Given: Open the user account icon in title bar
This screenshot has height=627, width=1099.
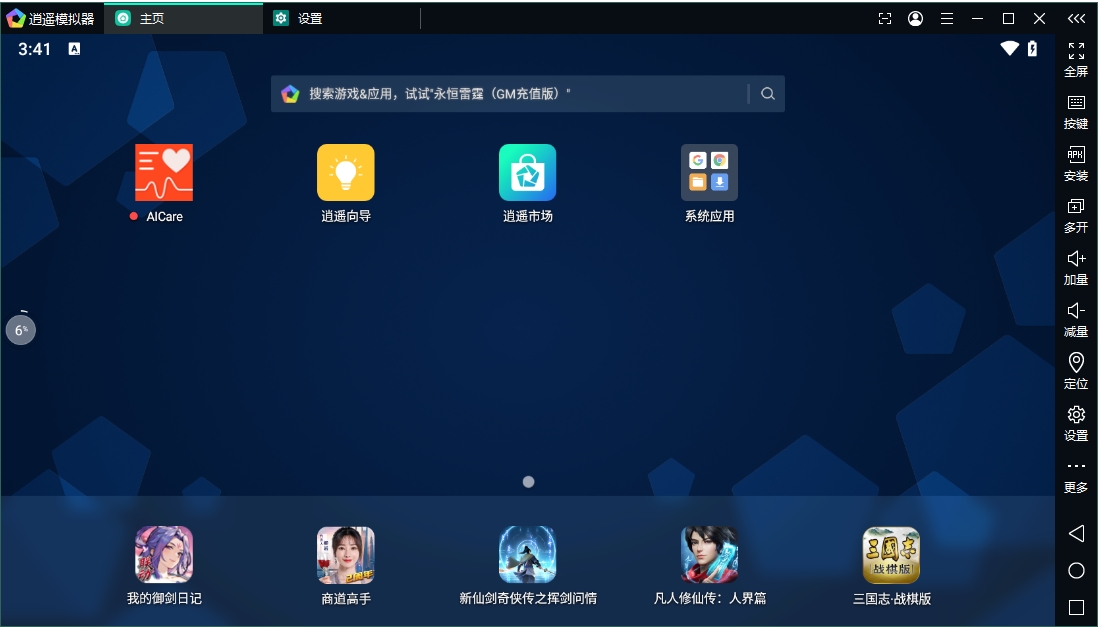Looking at the screenshot, I should (915, 17).
